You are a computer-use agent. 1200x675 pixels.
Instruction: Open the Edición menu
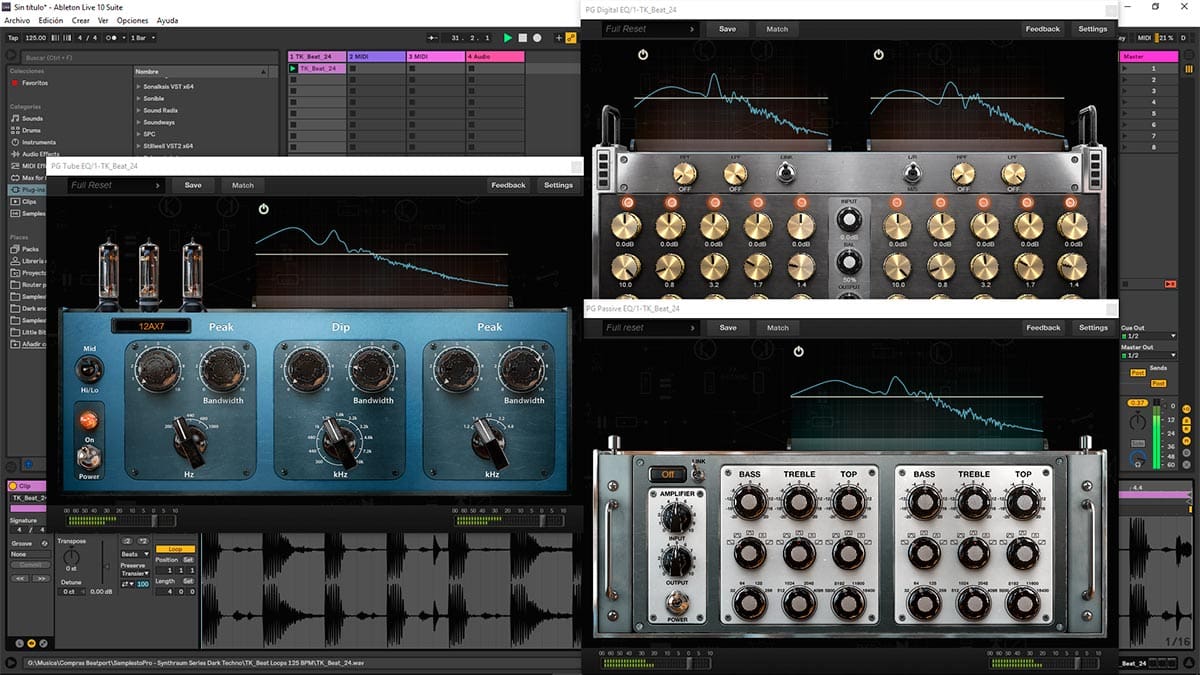click(50, 20)
